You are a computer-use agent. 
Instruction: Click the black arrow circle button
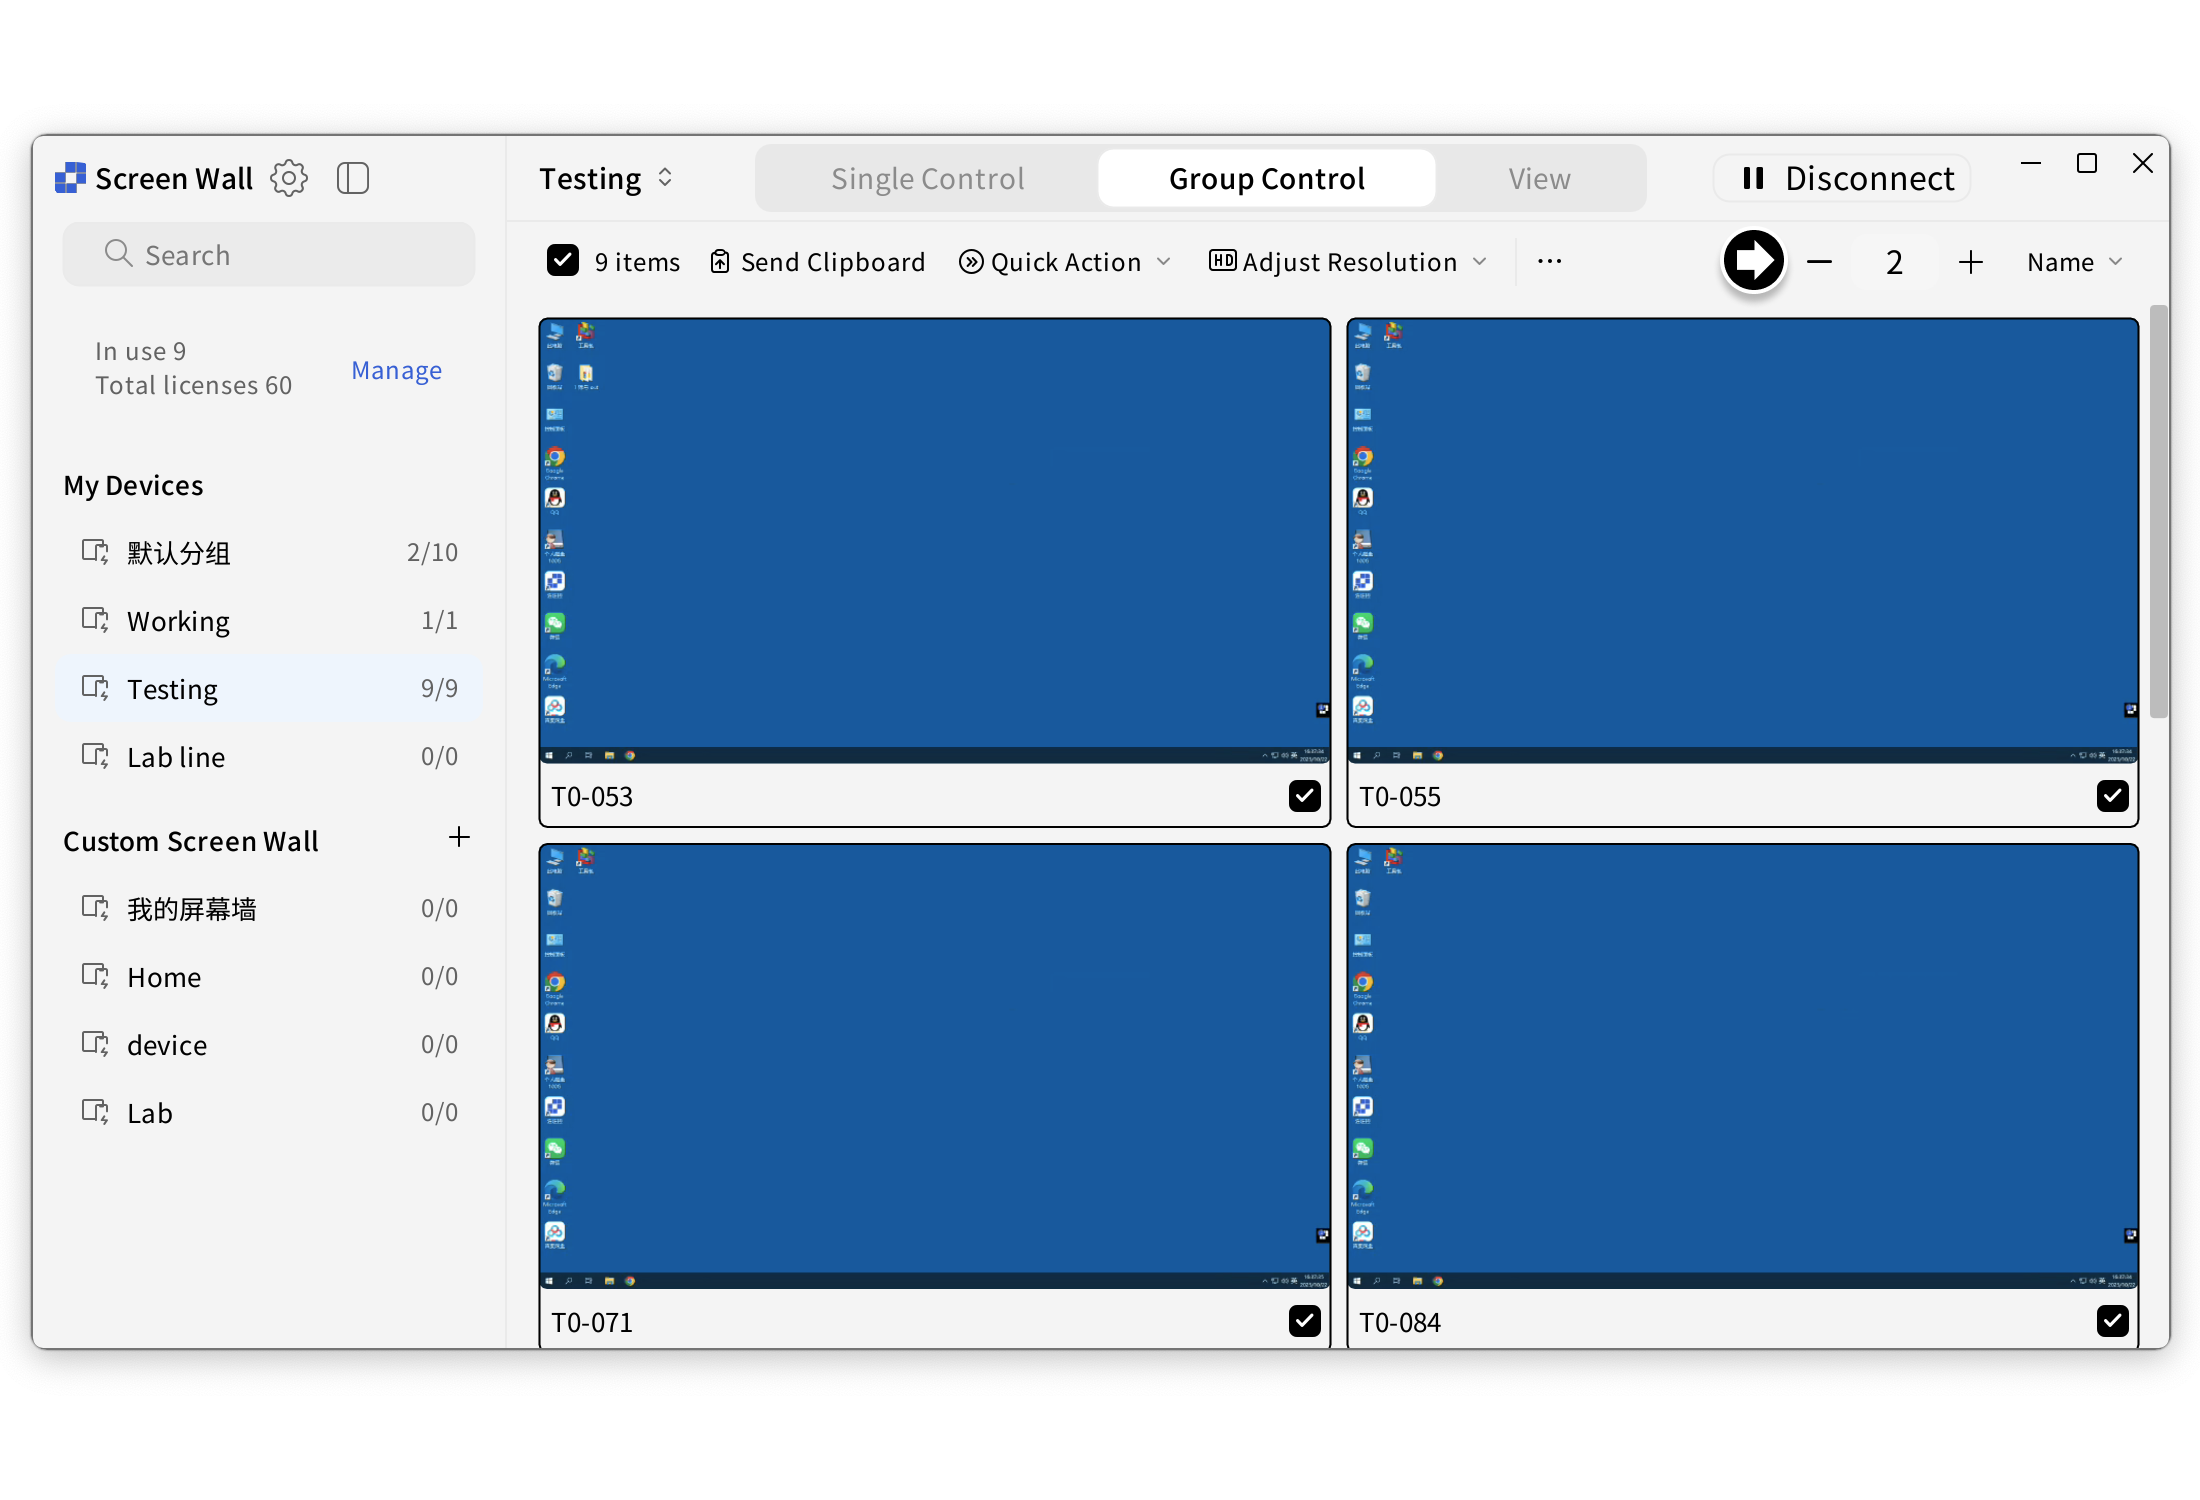click(1753, 261)
